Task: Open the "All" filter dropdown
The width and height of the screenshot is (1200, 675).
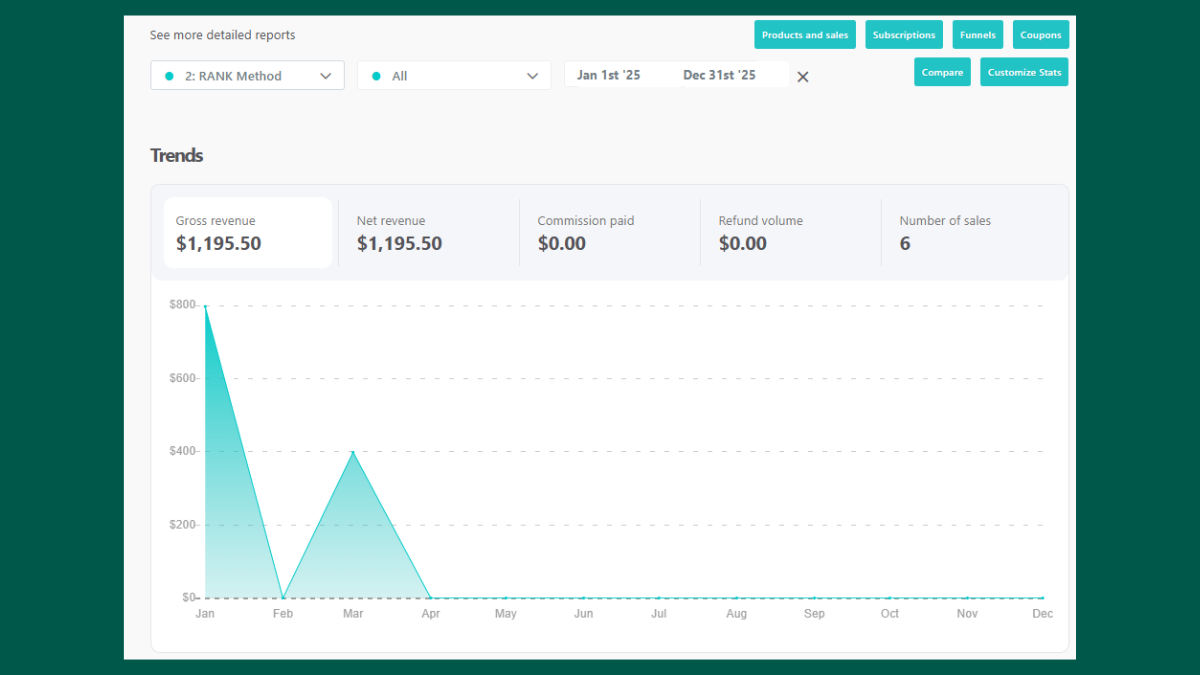Action: click(454, 75)
